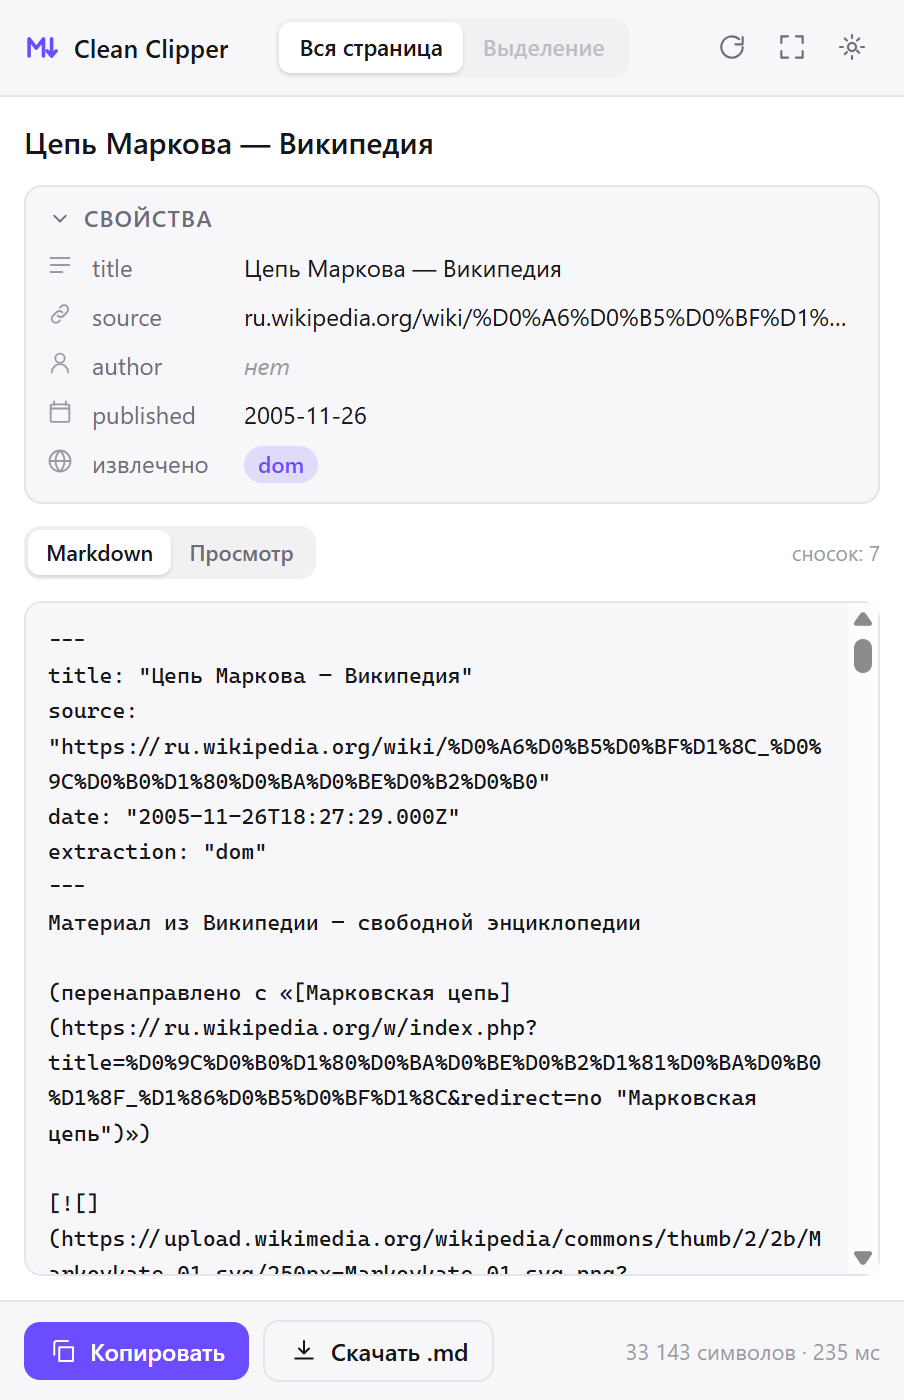Click the 'Материал из Википедии' markdown line
904x1400 pixels.
[345, 923]
